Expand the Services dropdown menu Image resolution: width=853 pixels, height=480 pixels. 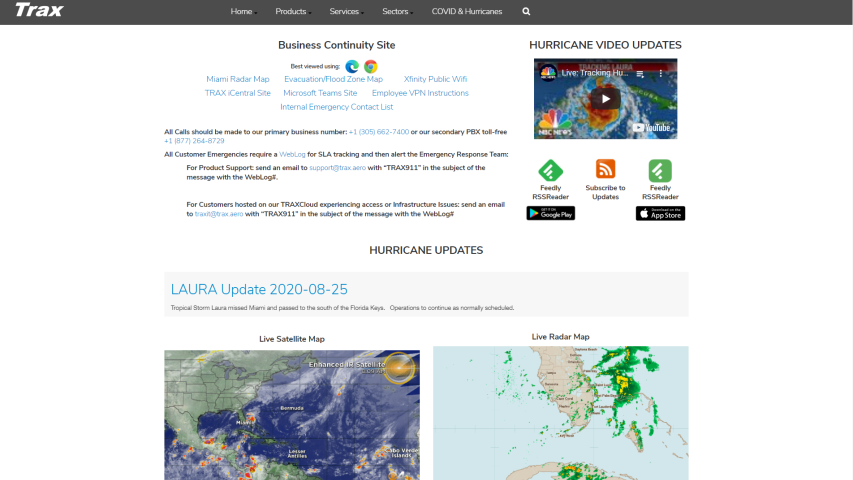pos(345,12)
